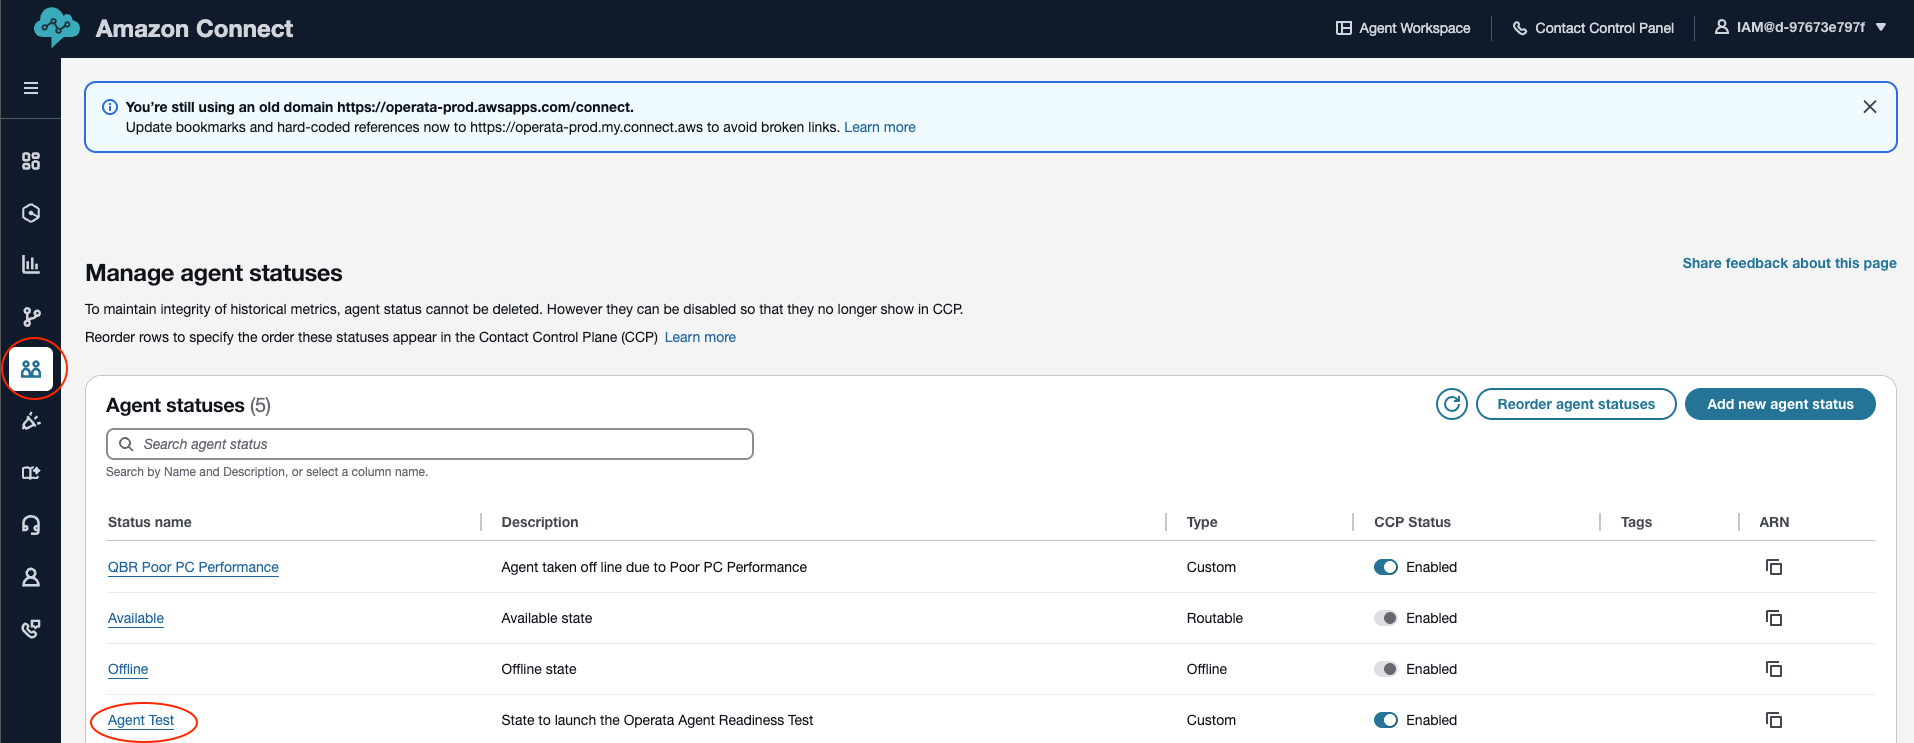This screenshot has width=1914, height=743.
Task: Open the dashboard grid icon in sidebar
Action: click(31, 161)
